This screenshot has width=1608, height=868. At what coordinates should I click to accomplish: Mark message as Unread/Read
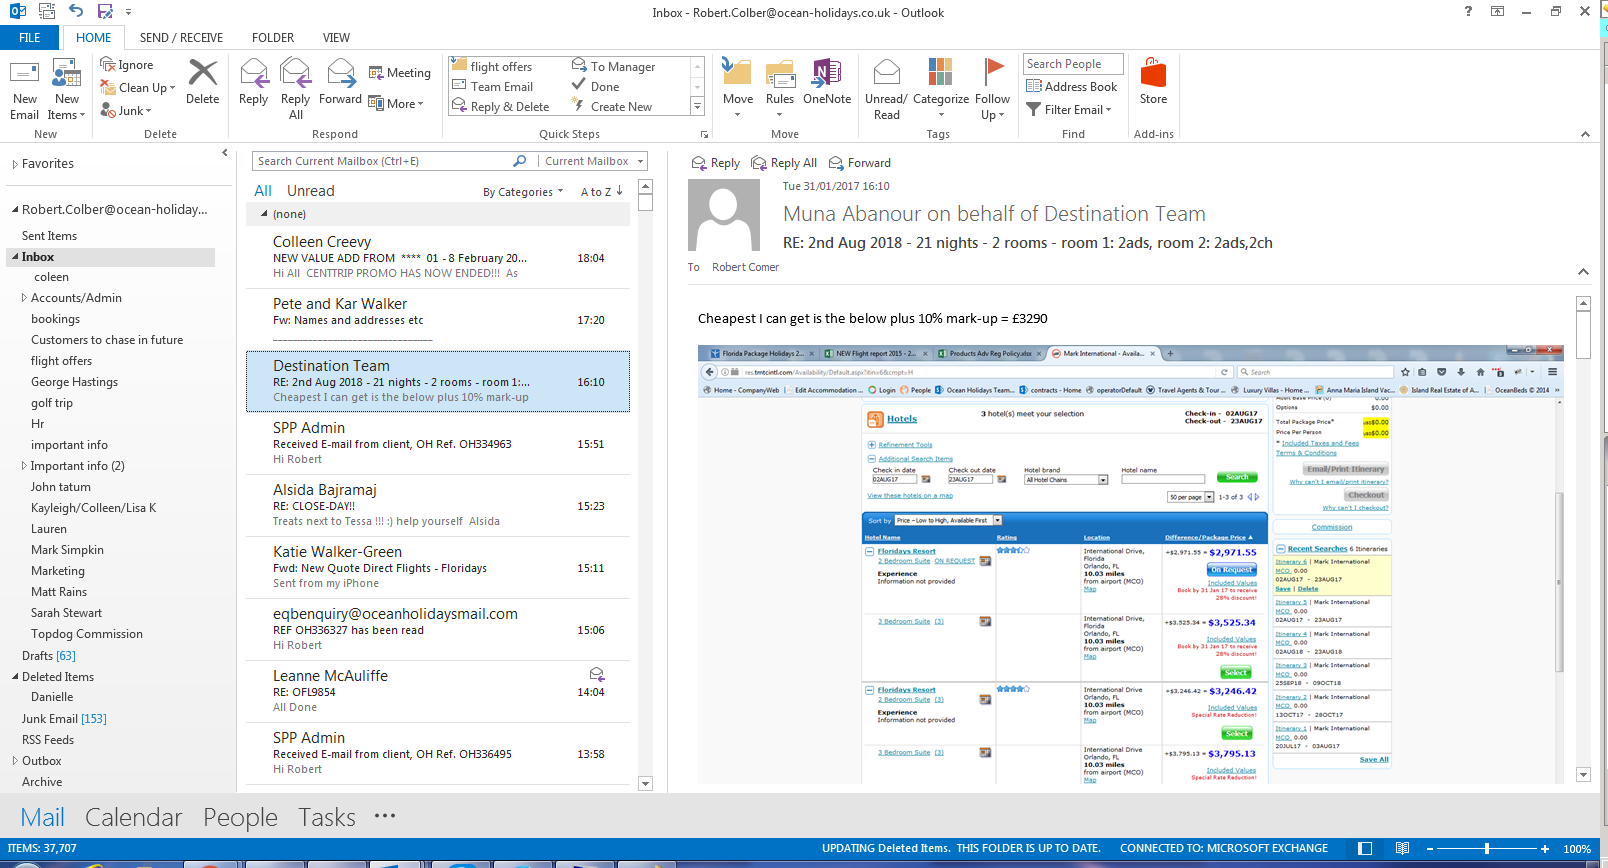(886, 89)
